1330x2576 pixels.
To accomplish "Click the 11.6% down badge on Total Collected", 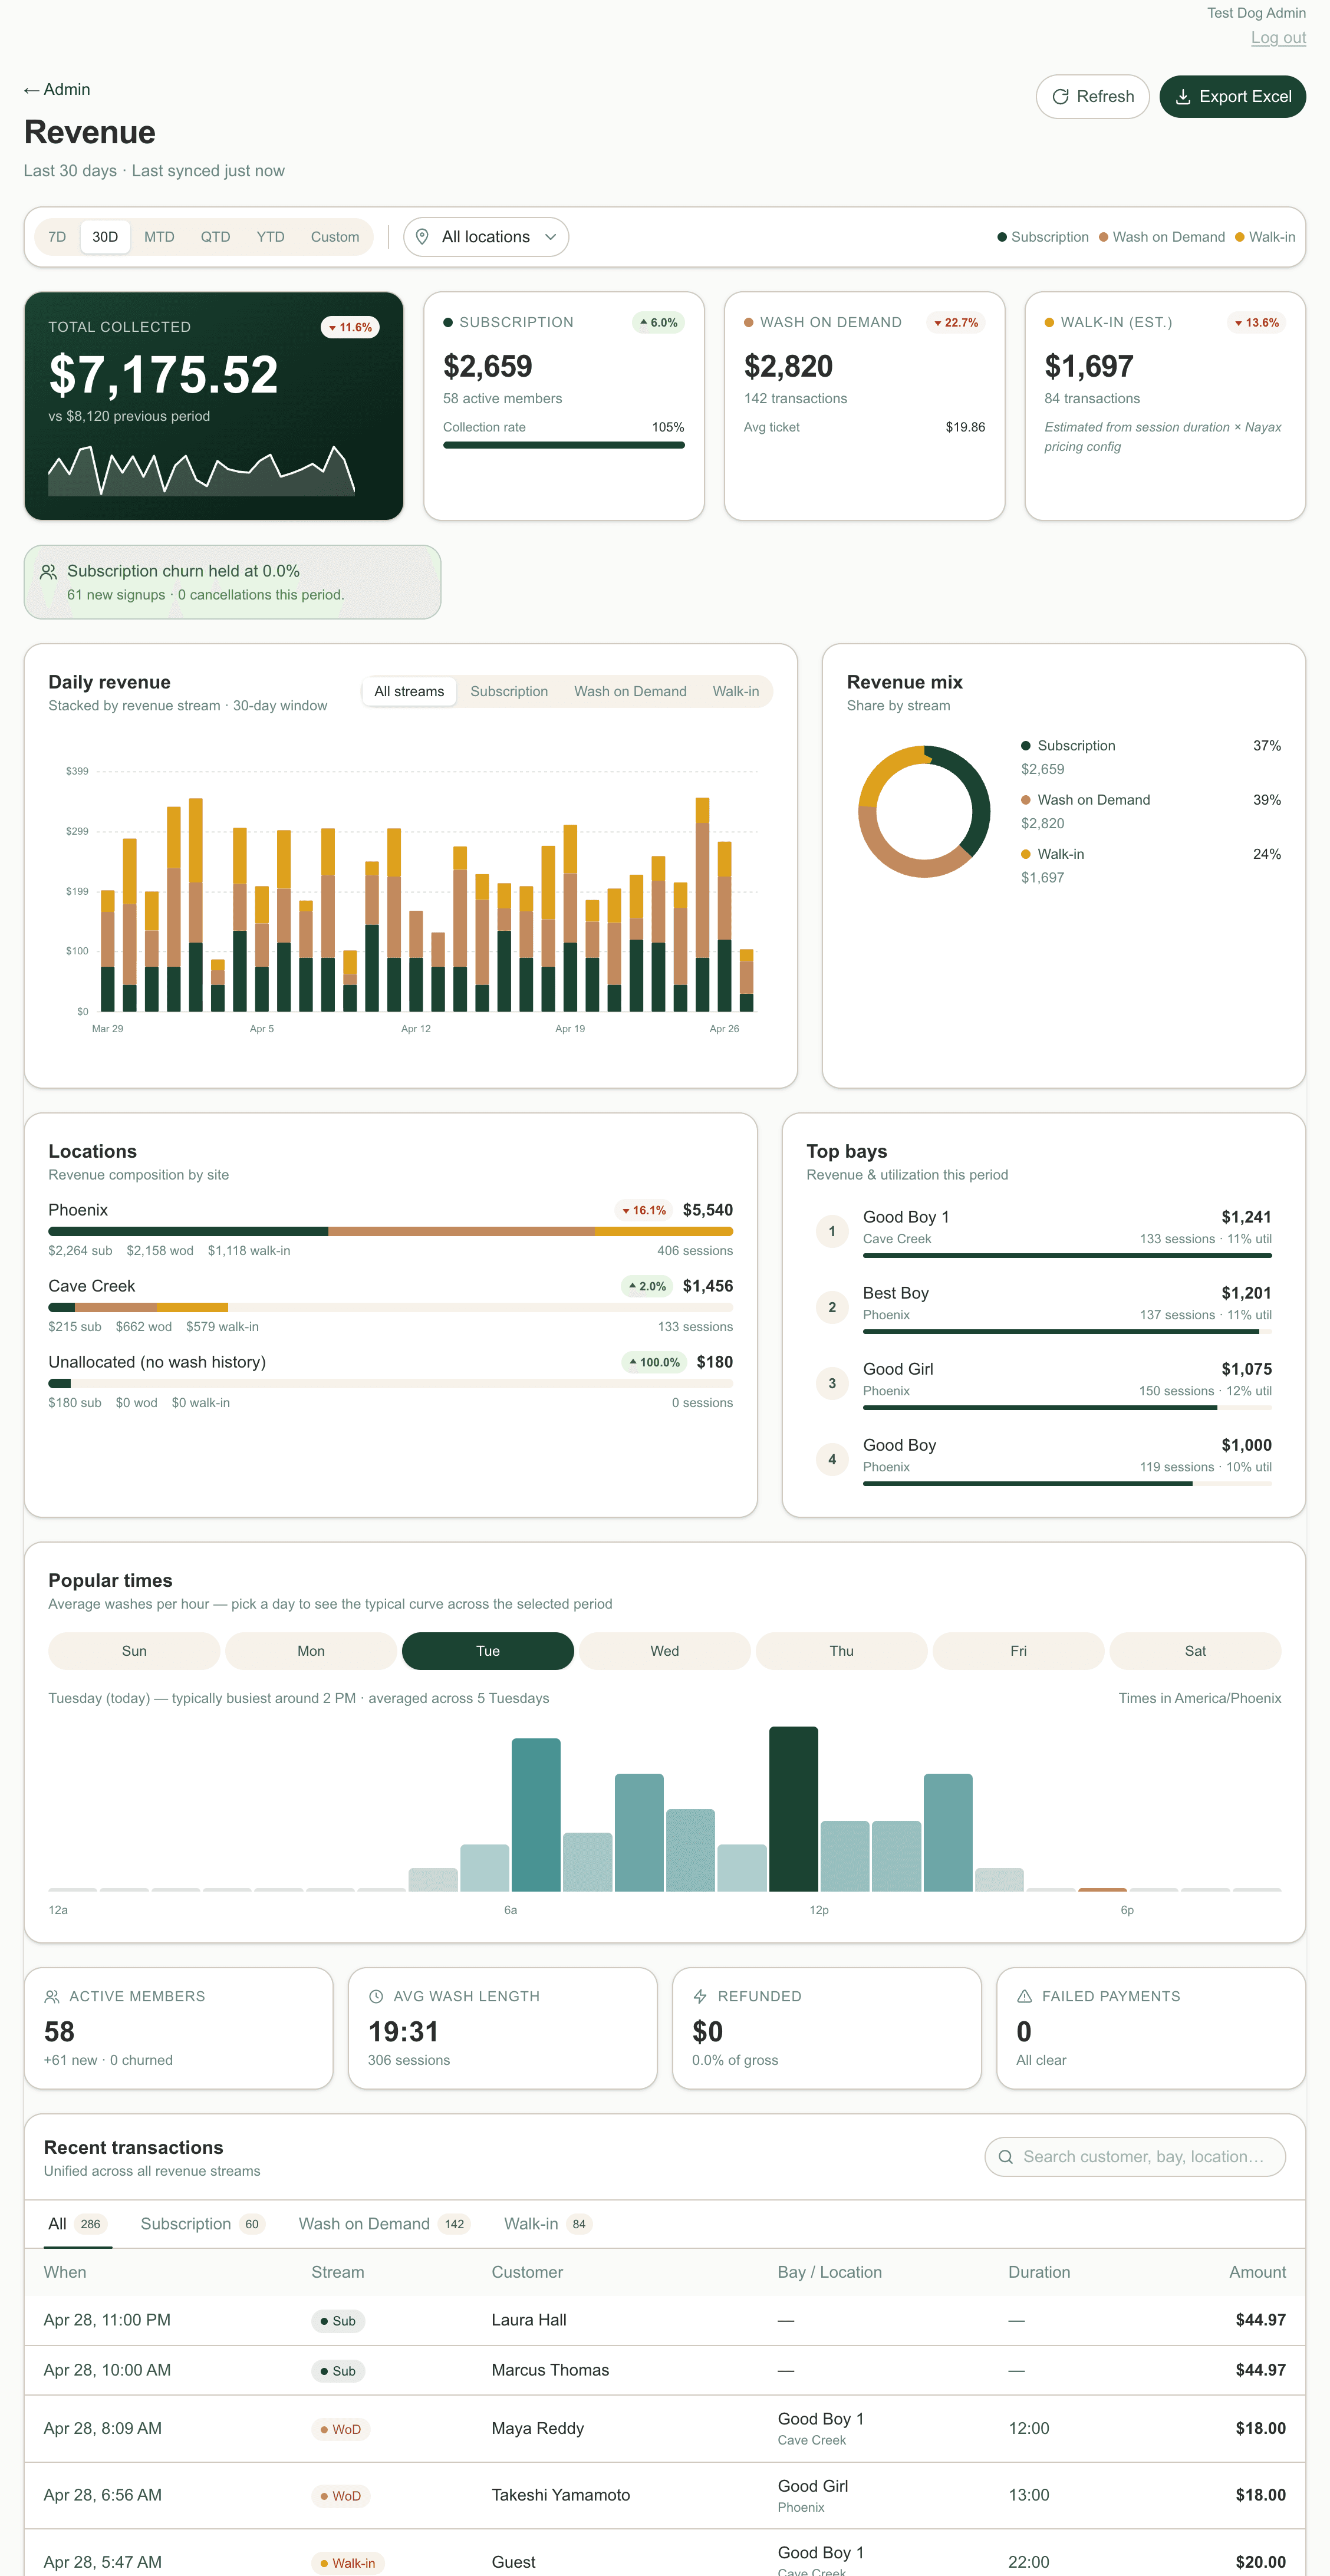I will coord(350,327).
